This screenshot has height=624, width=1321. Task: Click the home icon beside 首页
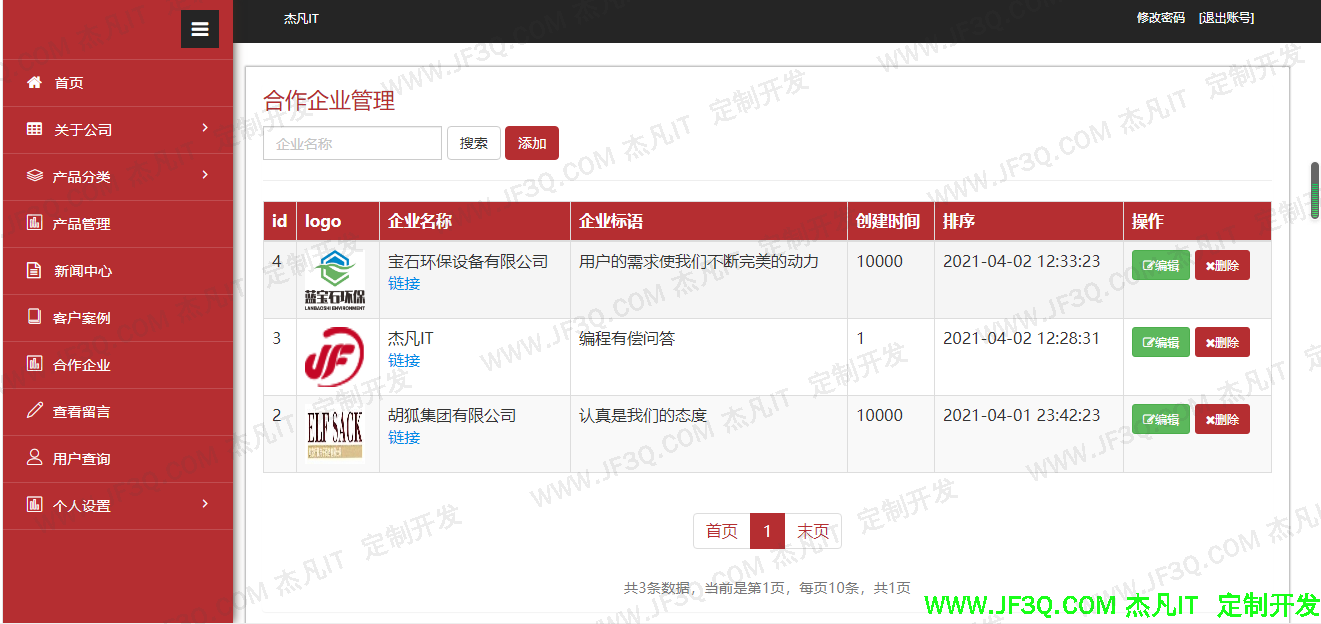[35, 82]
